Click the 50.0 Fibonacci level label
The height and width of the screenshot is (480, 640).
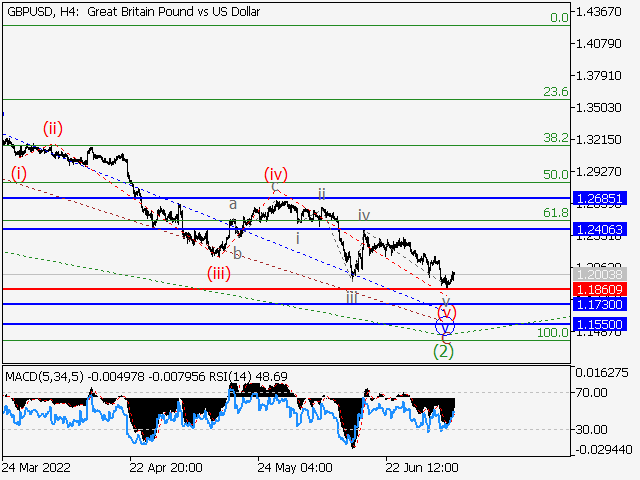tap(556, 175)
